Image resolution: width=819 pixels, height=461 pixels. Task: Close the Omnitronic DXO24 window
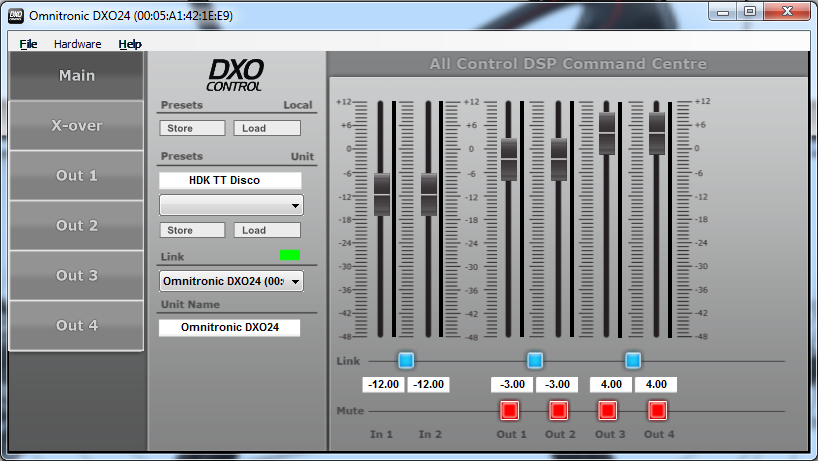pyautogui.click(x=787, y=11)
